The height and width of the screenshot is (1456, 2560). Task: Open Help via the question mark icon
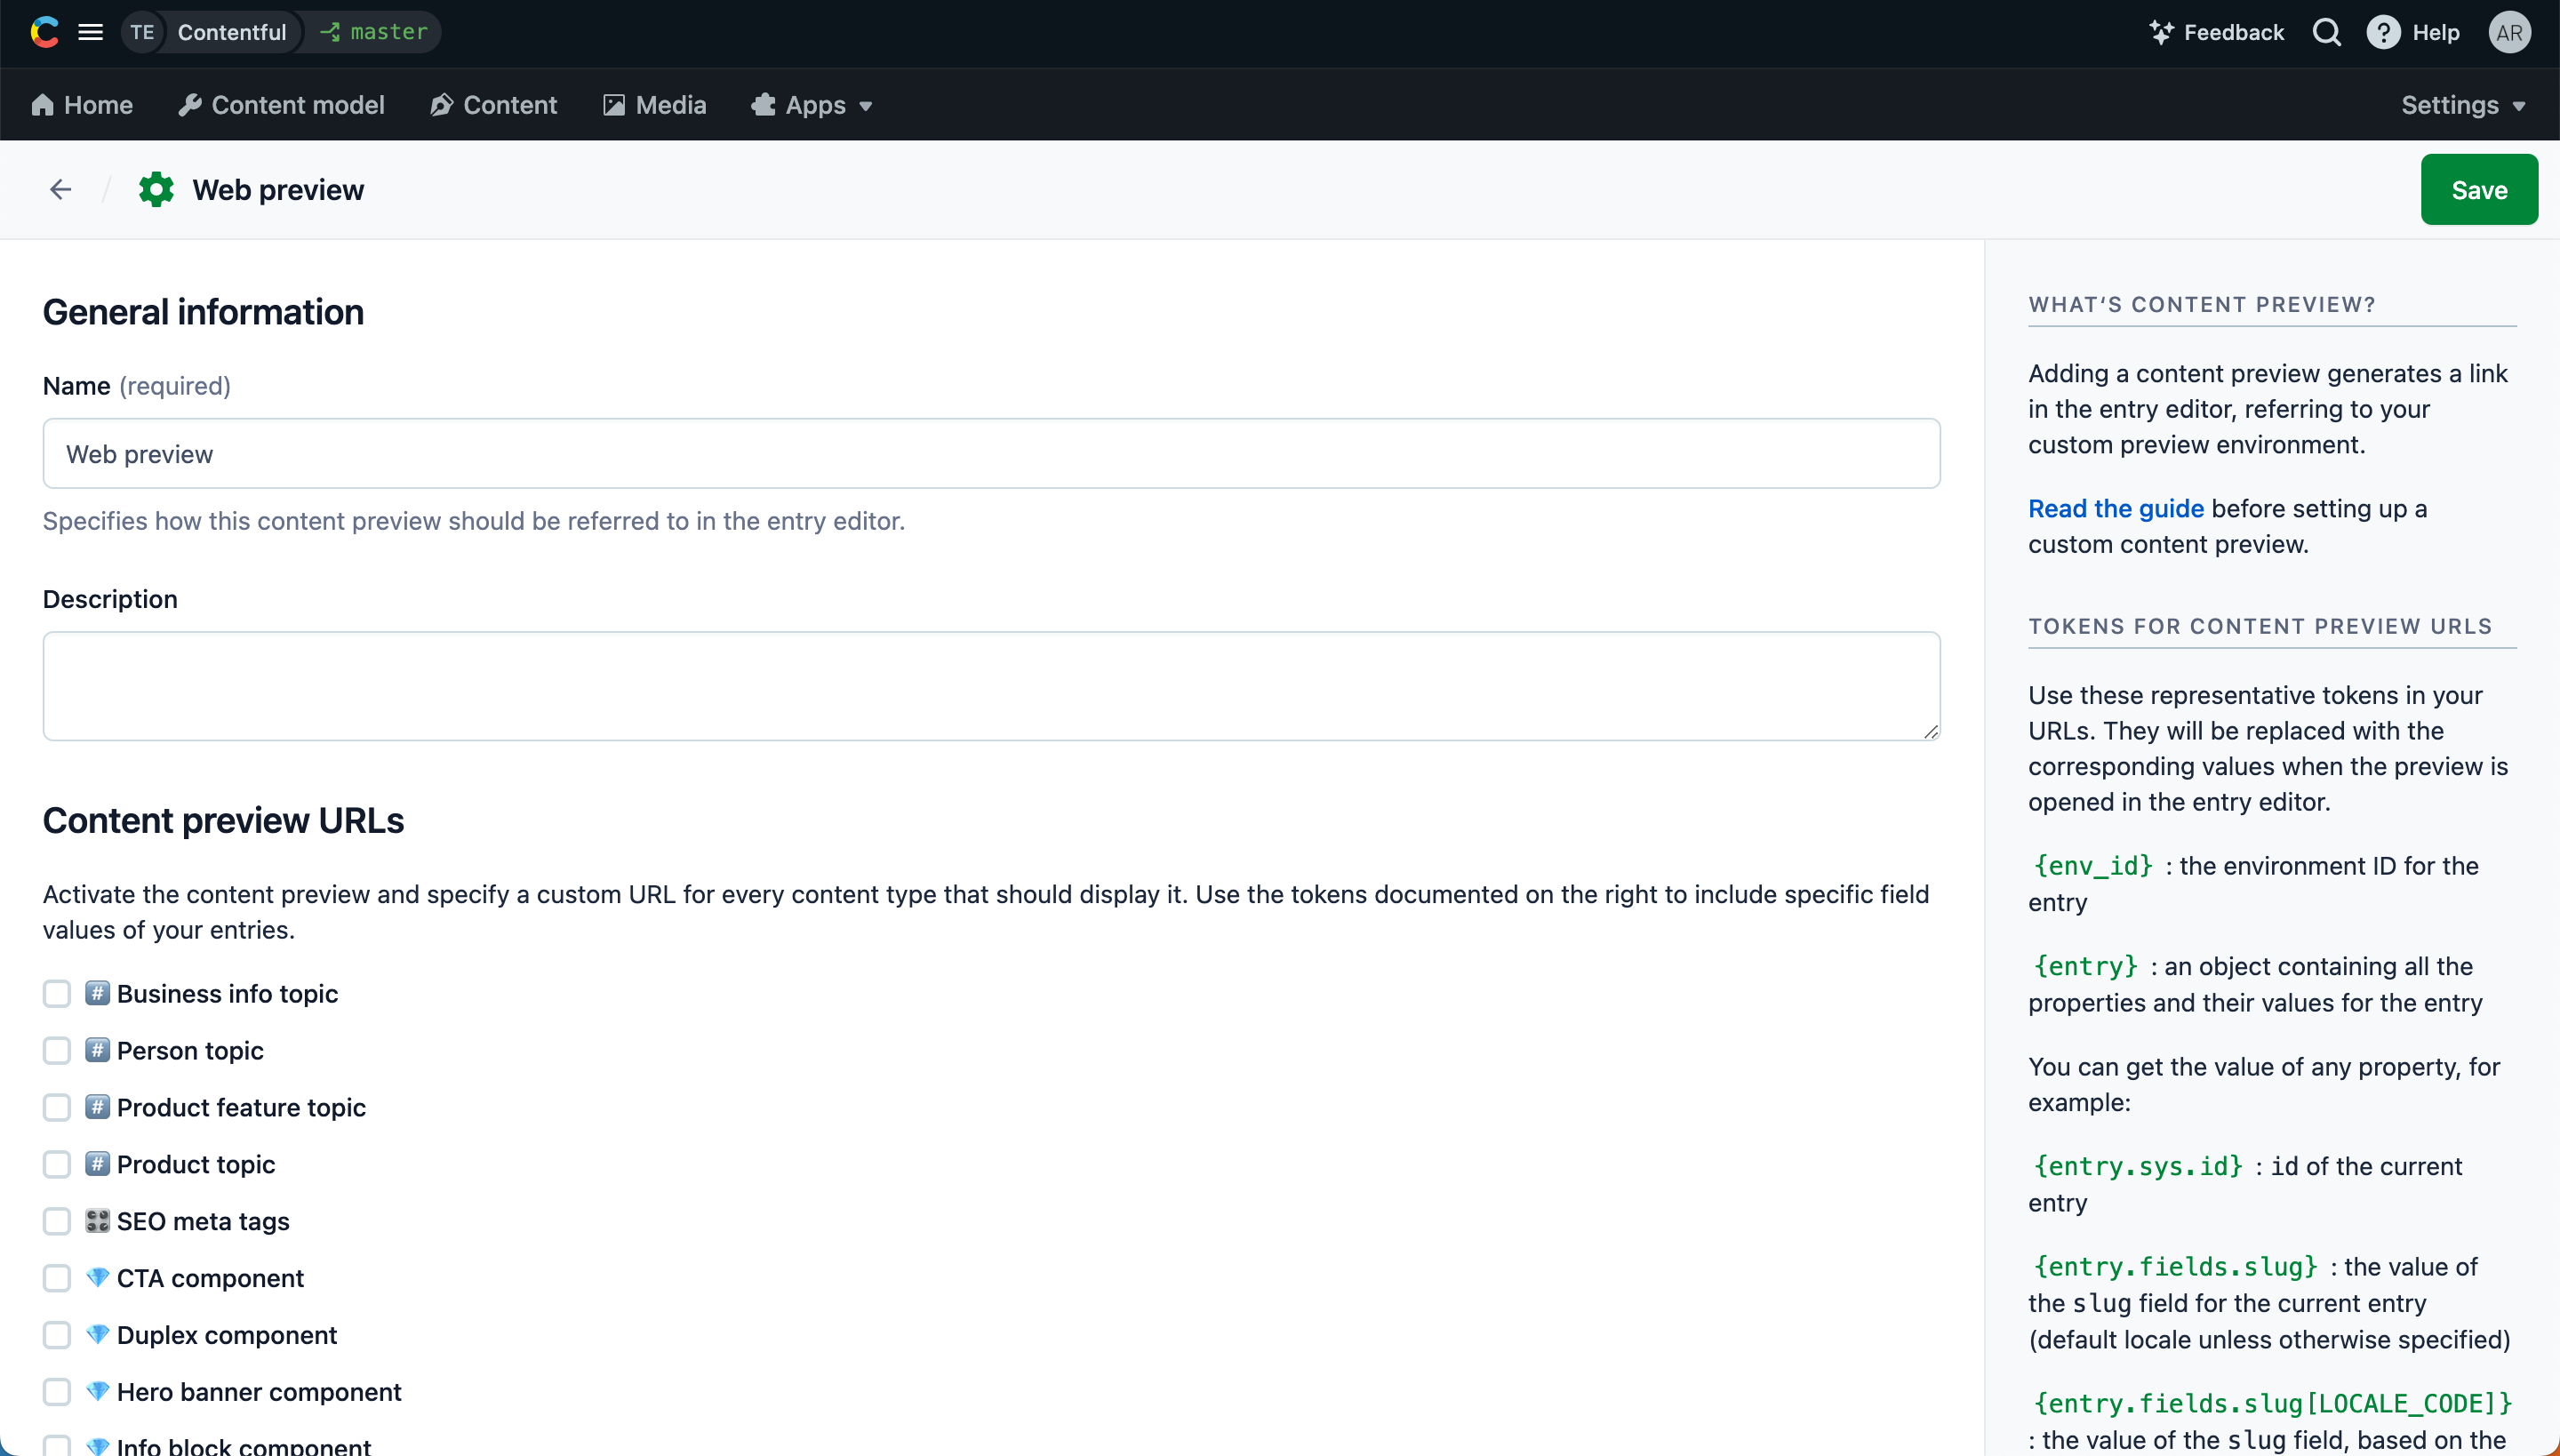(2385, 31)
